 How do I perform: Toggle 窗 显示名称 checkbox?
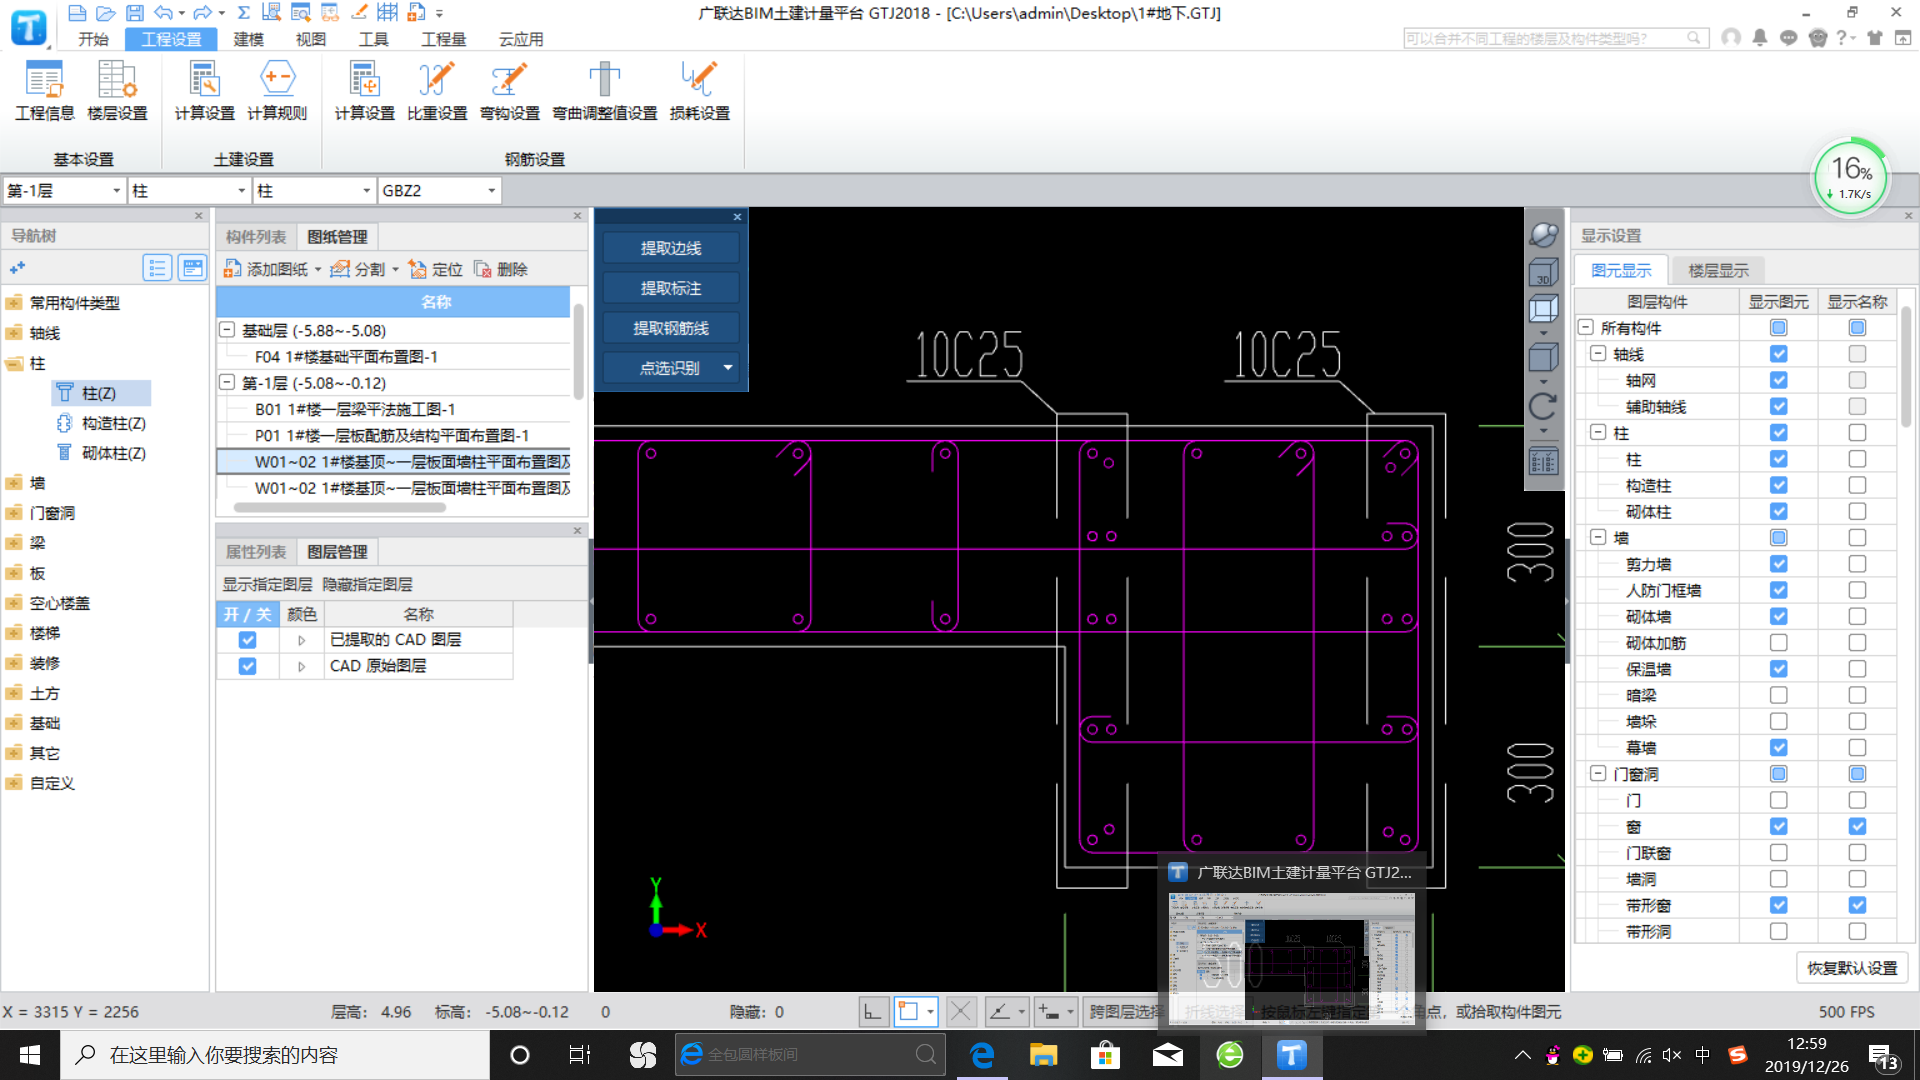coord(1857,826)
